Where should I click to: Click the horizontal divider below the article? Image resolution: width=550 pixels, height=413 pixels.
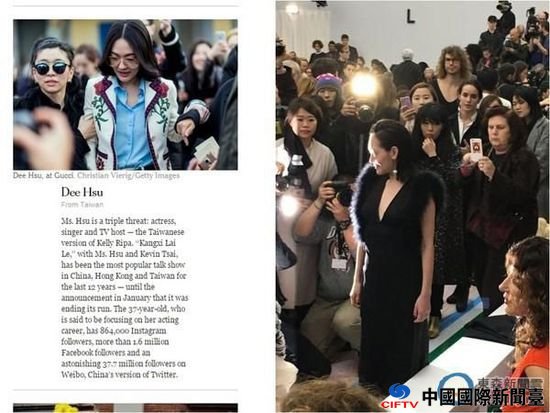[x=126, y=390]
